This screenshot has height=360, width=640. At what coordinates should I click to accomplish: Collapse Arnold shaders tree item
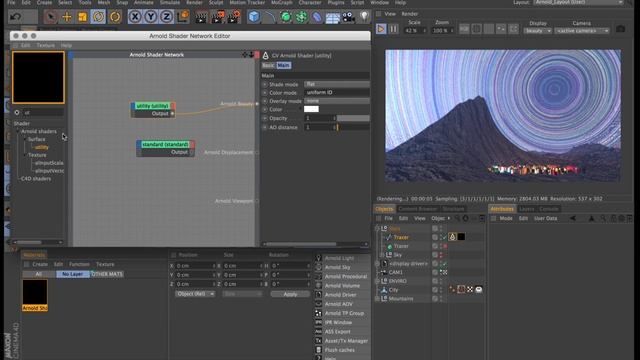pyautogui.click(x=18, y=131)
